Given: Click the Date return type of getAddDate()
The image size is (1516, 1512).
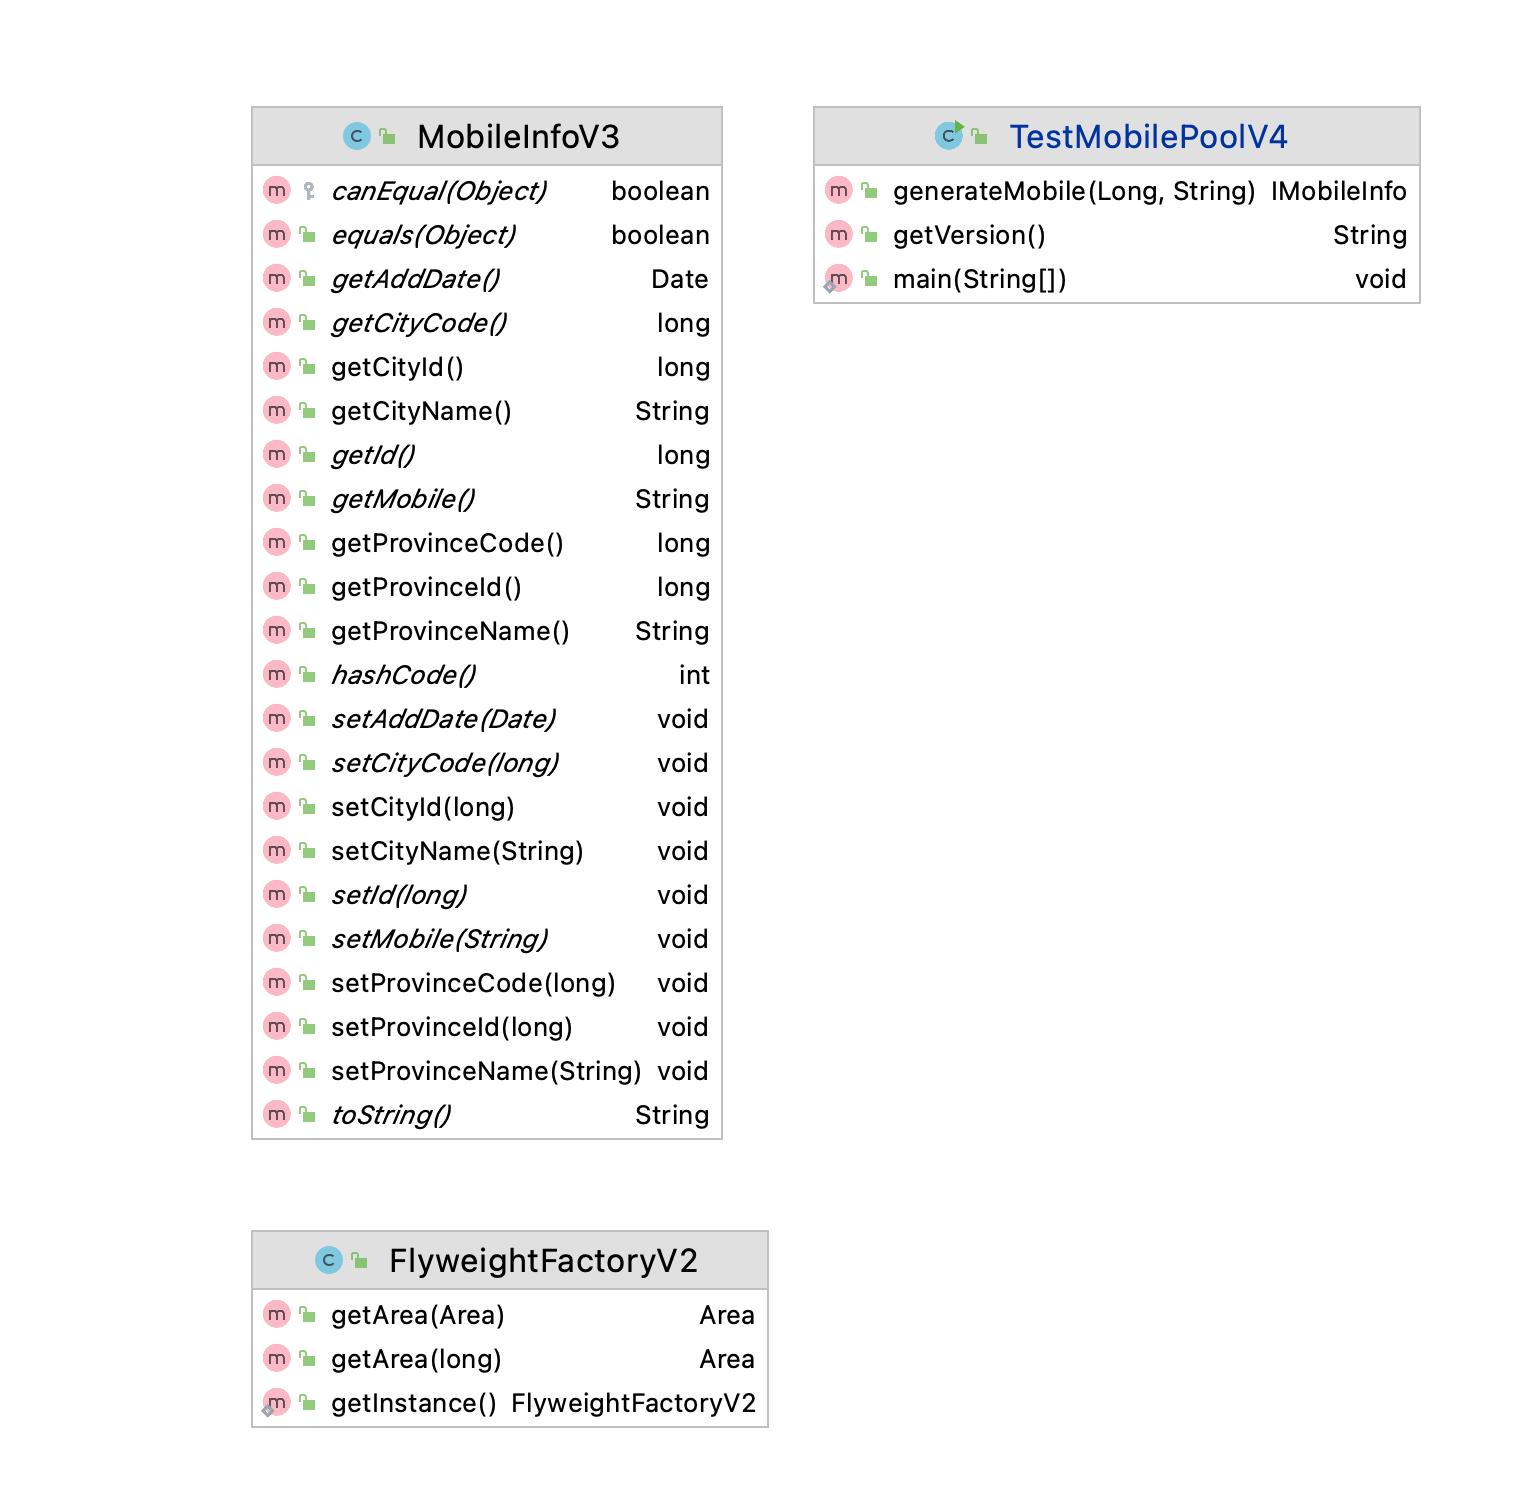Looking at the screenshot, I should pyautogui.click(x=680, y=279).
